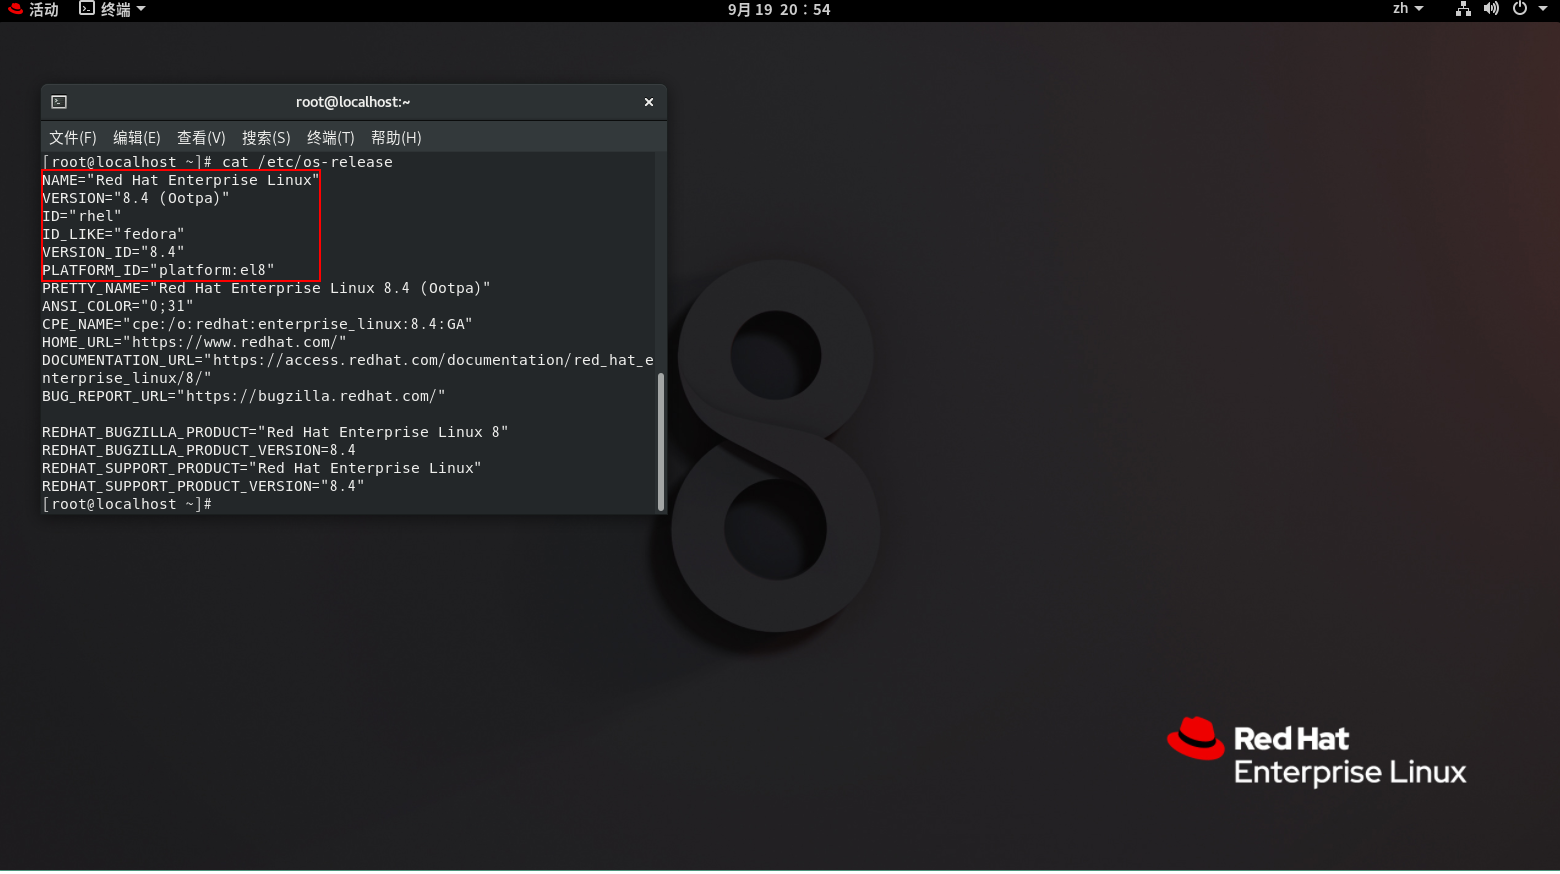Open the 帮助(H) menu
The height and width of the screenshot is (874, 1560).
(396, 138)
